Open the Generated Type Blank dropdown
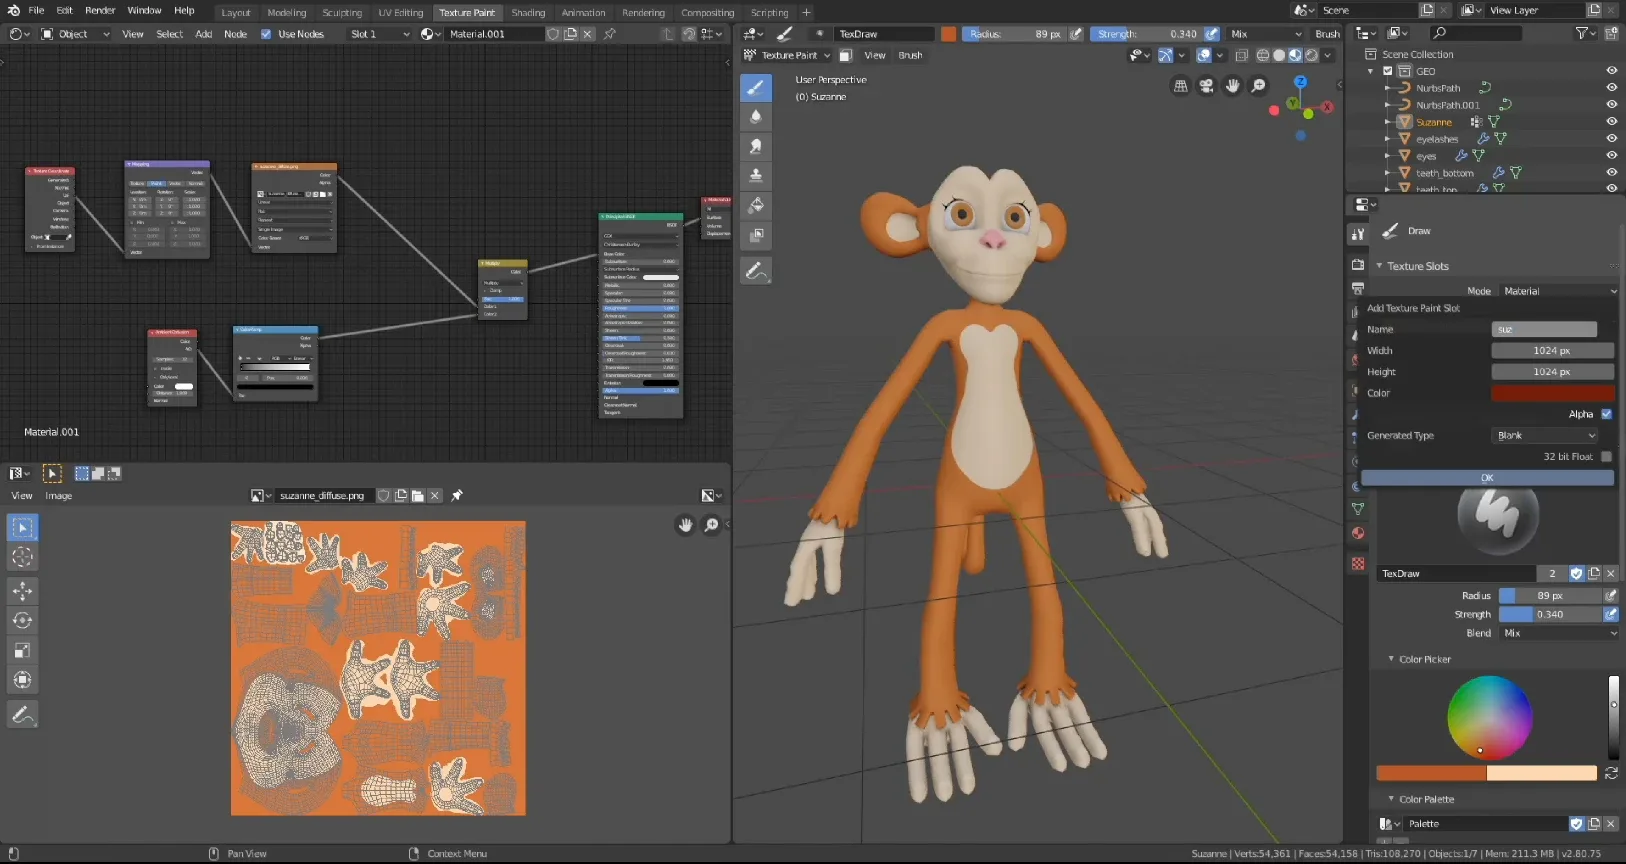The image size is (1626, 864). pos(1546,436)
